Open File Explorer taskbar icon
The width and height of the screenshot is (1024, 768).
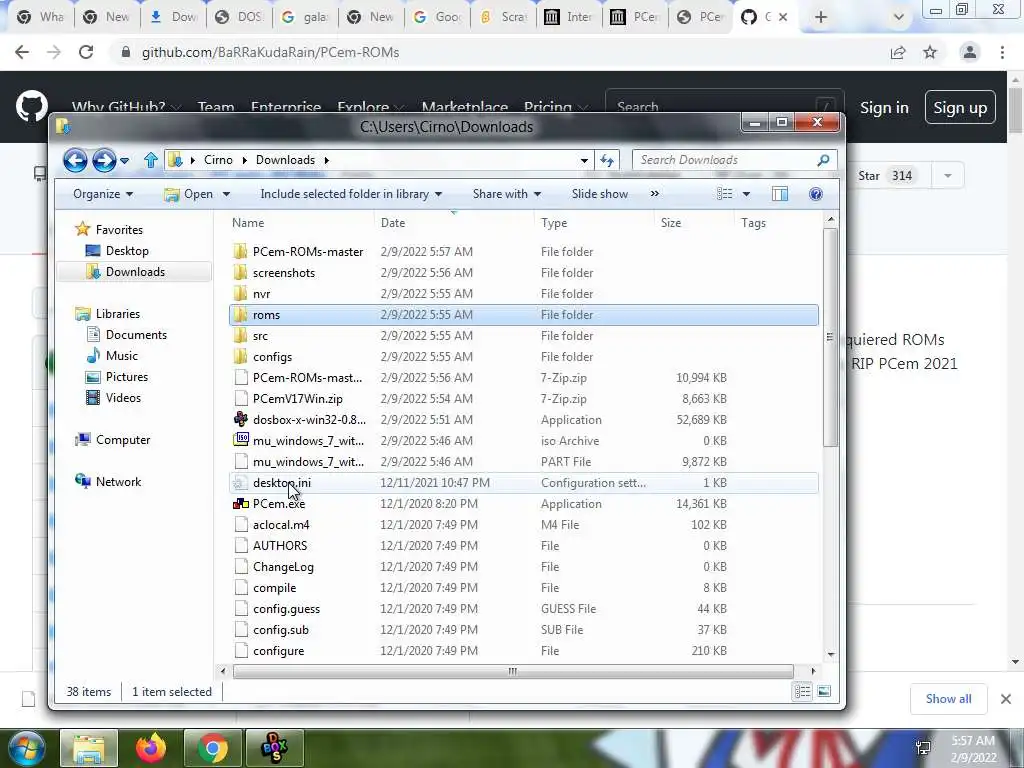pyautogui.click(x=89, y=748)
